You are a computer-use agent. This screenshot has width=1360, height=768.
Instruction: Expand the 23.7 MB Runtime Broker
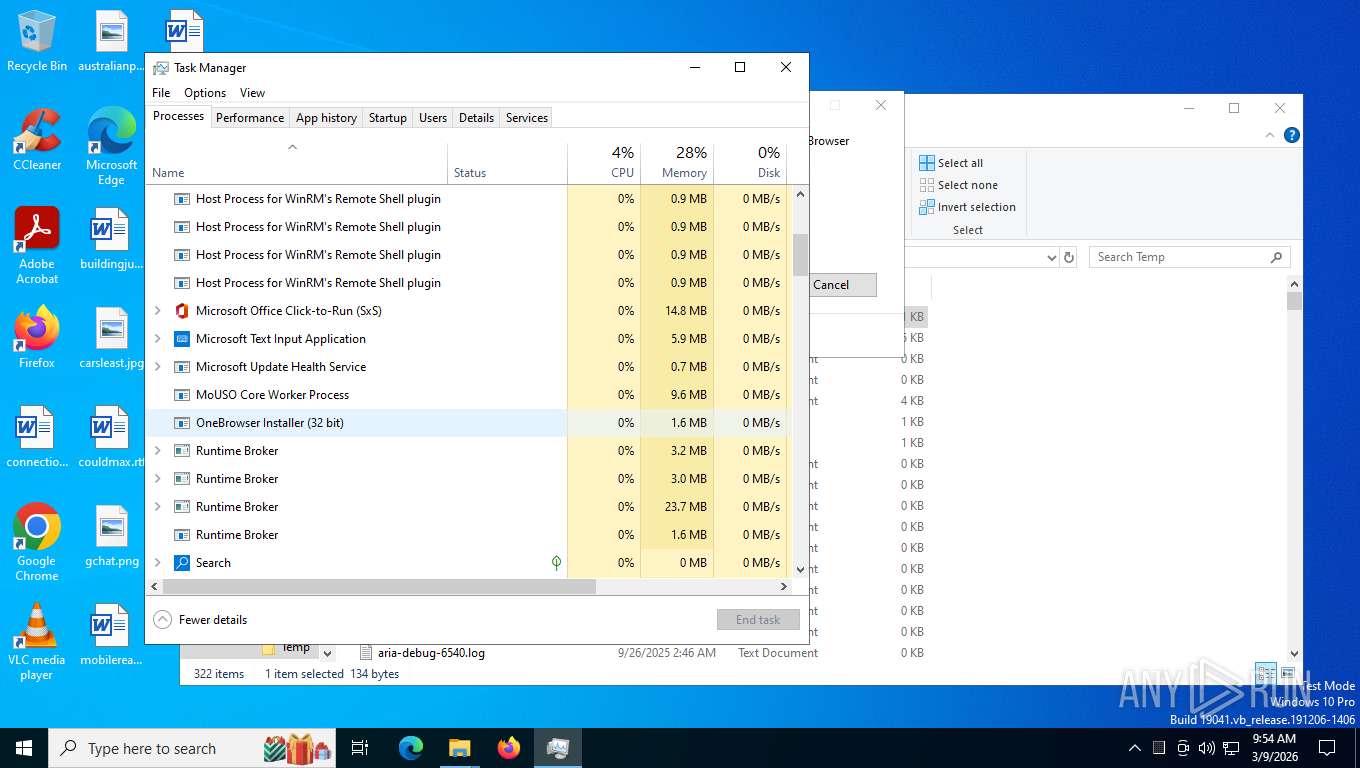(157, 507)
